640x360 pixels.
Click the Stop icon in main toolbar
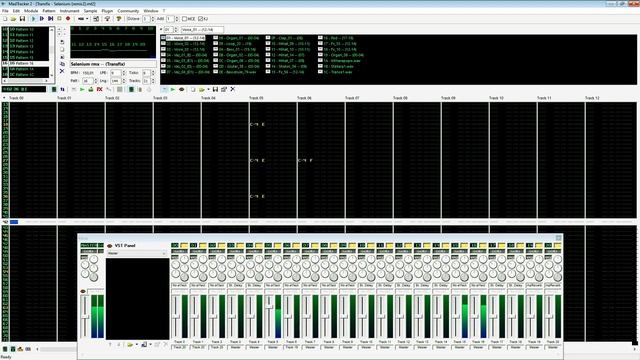[59, 19]
